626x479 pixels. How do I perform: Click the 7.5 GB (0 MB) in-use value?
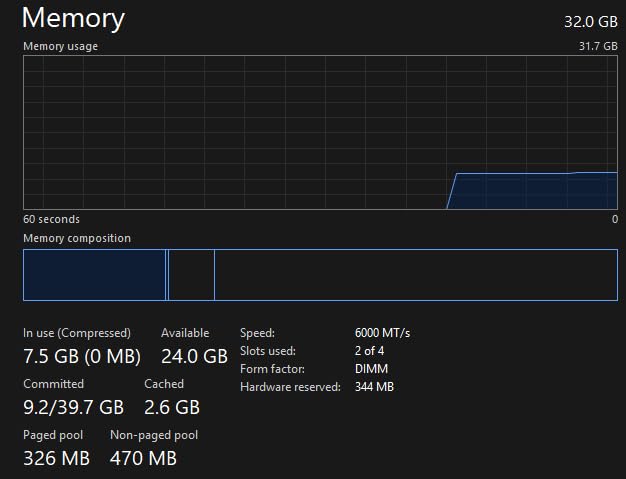click(82, 356)
